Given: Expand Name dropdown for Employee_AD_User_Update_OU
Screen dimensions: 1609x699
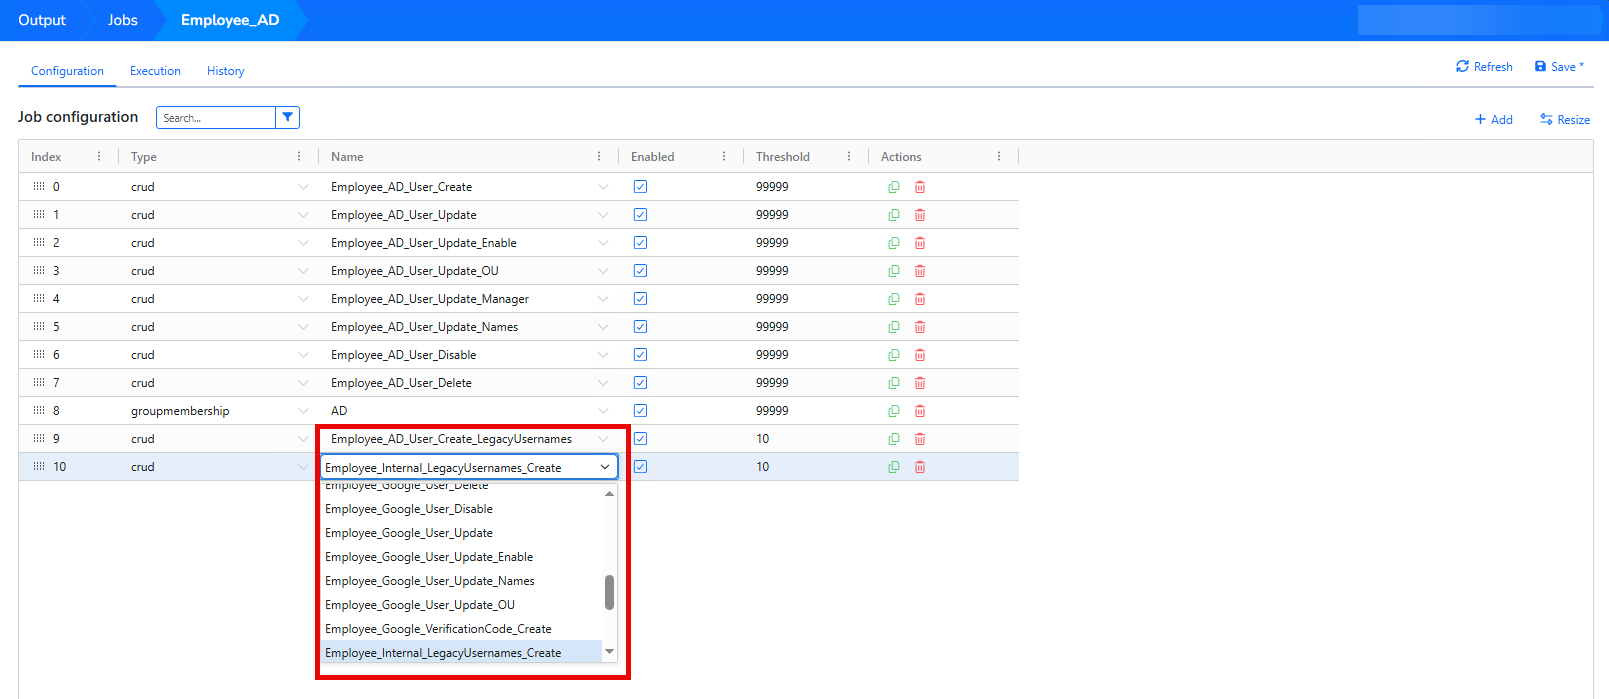Looking at the screenshot, I should (603, 271).
